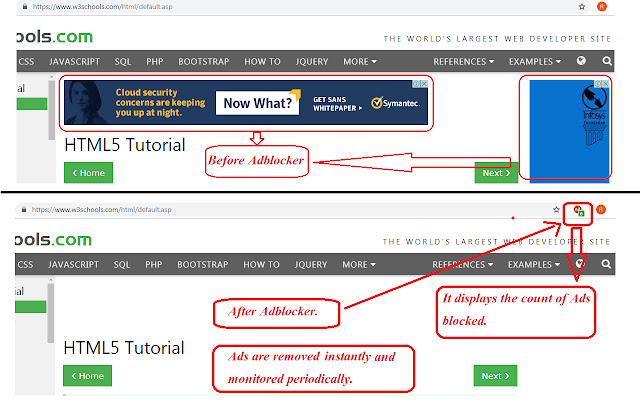
Task: Open PHP in bottom screenshot navbar
Action: coord(154,264)
